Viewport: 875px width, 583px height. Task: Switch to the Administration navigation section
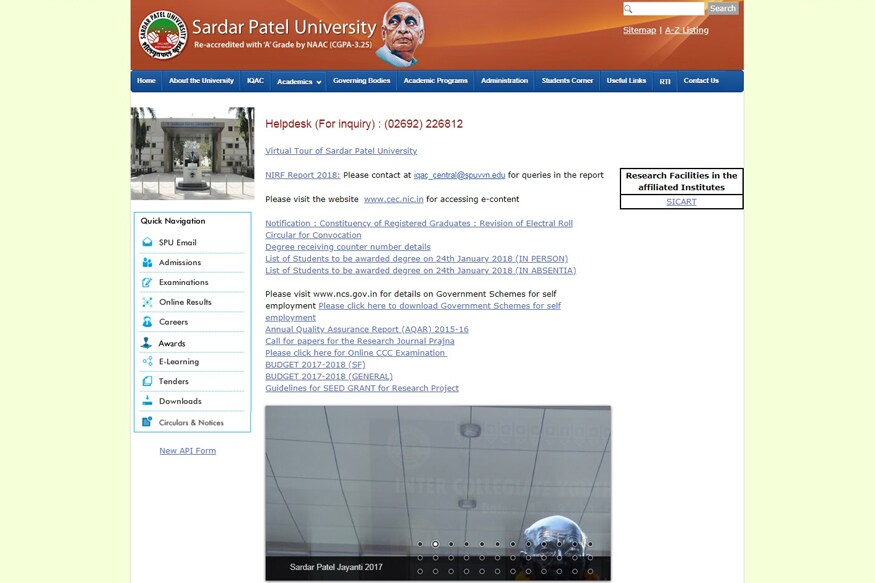coord(505,81)
